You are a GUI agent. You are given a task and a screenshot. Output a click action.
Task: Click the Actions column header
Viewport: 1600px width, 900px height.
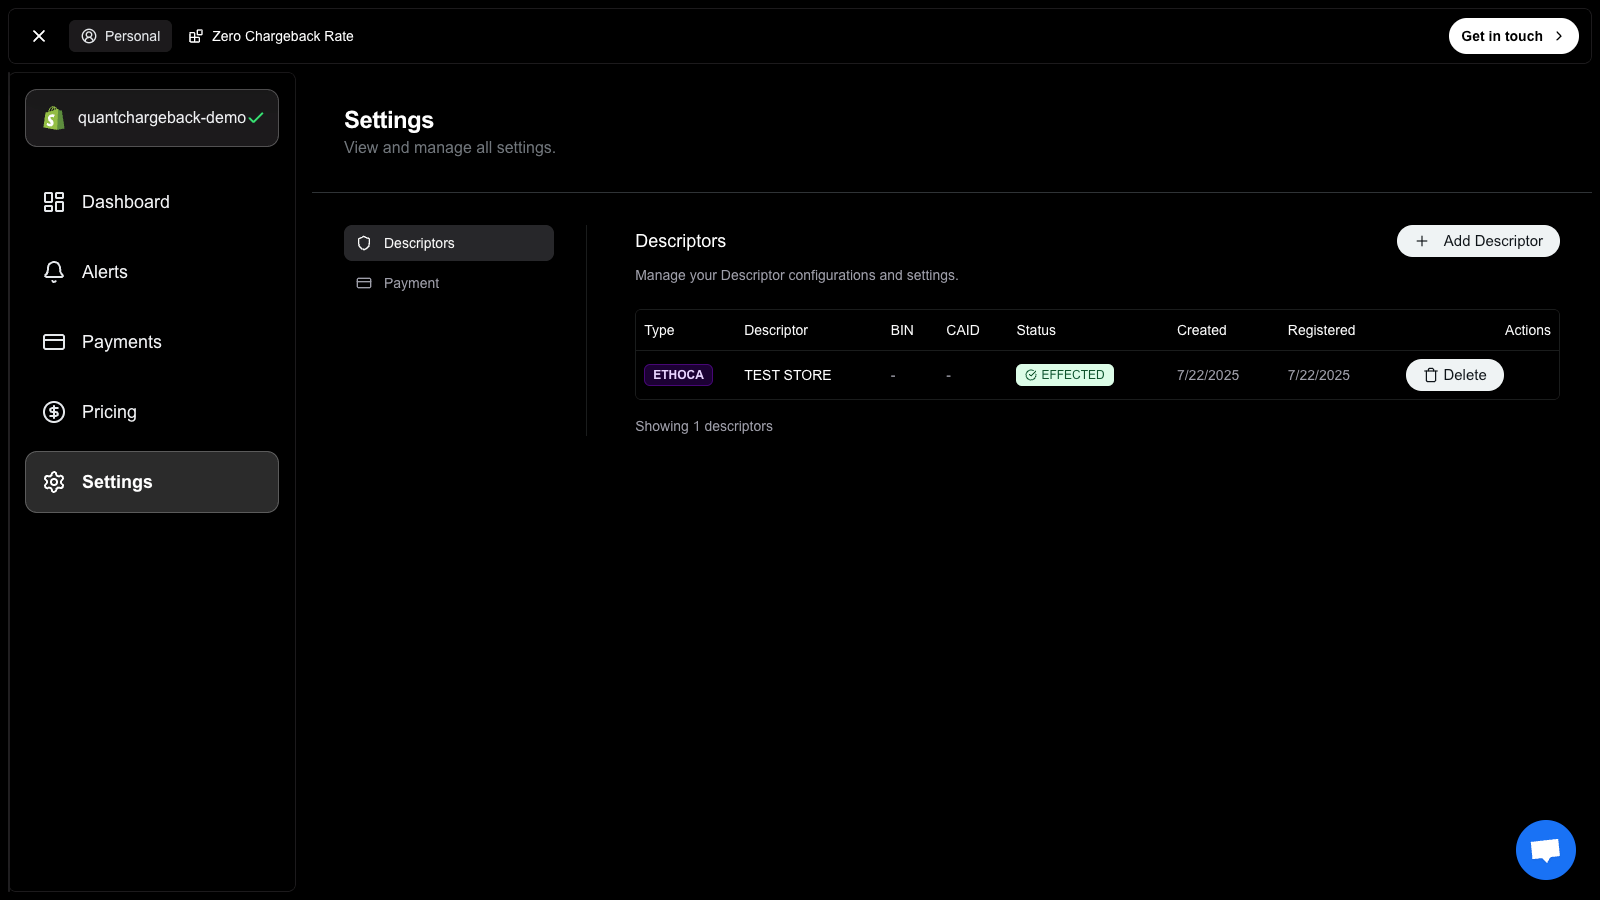point(1528,330)
